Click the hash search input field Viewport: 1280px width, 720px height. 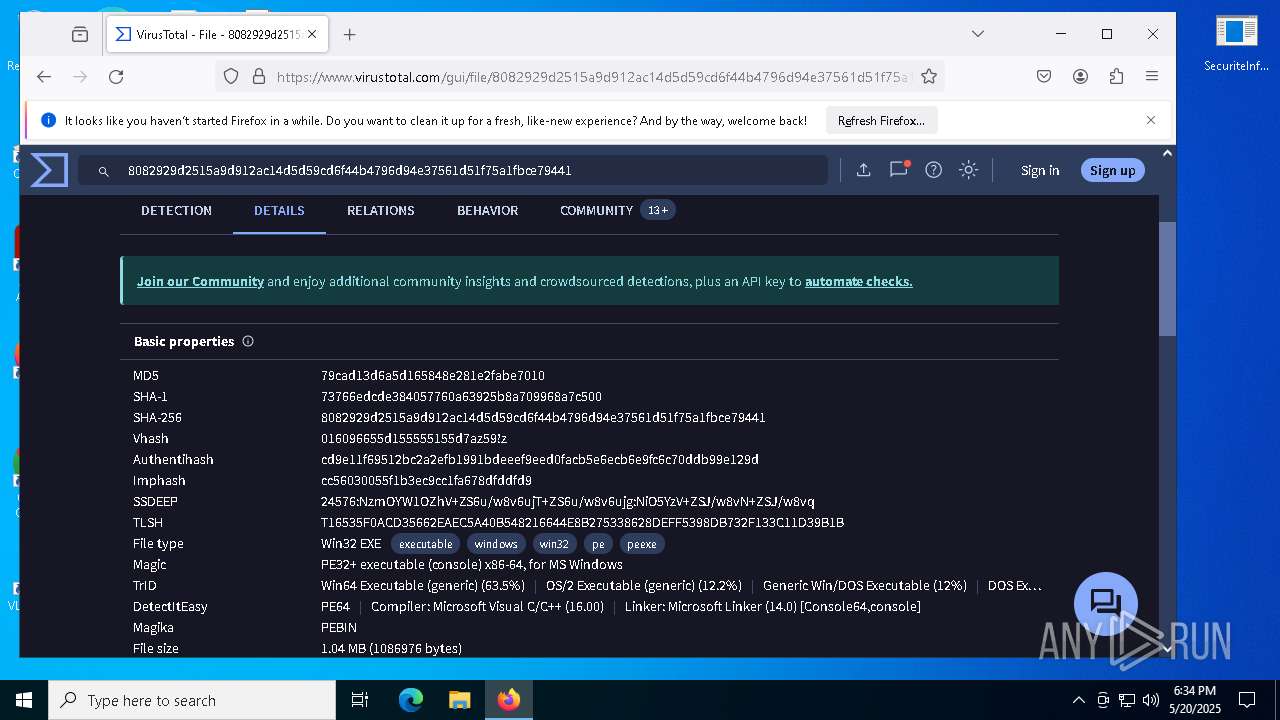[x=453, y=171]
